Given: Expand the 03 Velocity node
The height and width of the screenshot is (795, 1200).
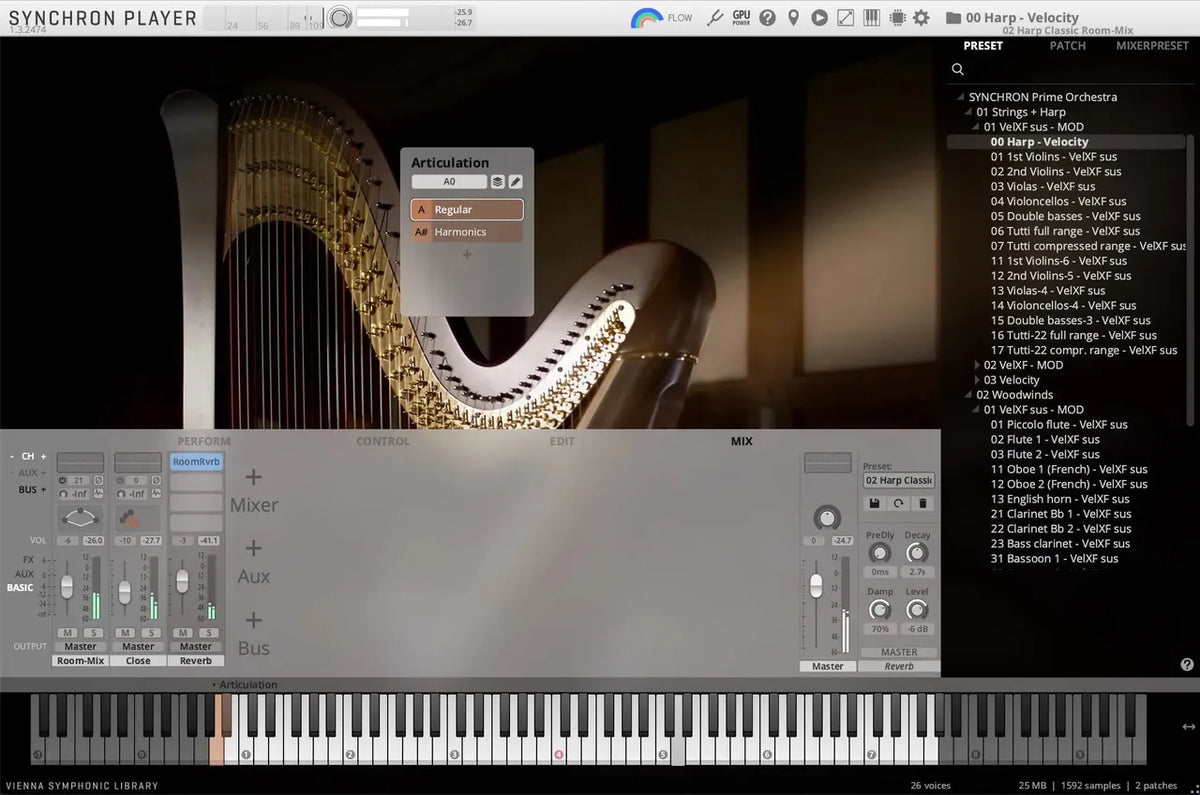Looking at the screenshot, I should click(976, 379).
